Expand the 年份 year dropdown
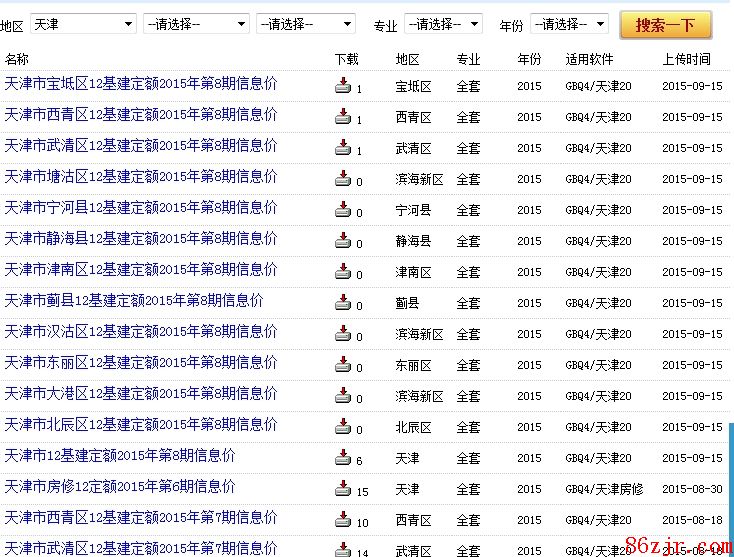Image resolution: width=734 pixels, height=557 pixels. 569,23
